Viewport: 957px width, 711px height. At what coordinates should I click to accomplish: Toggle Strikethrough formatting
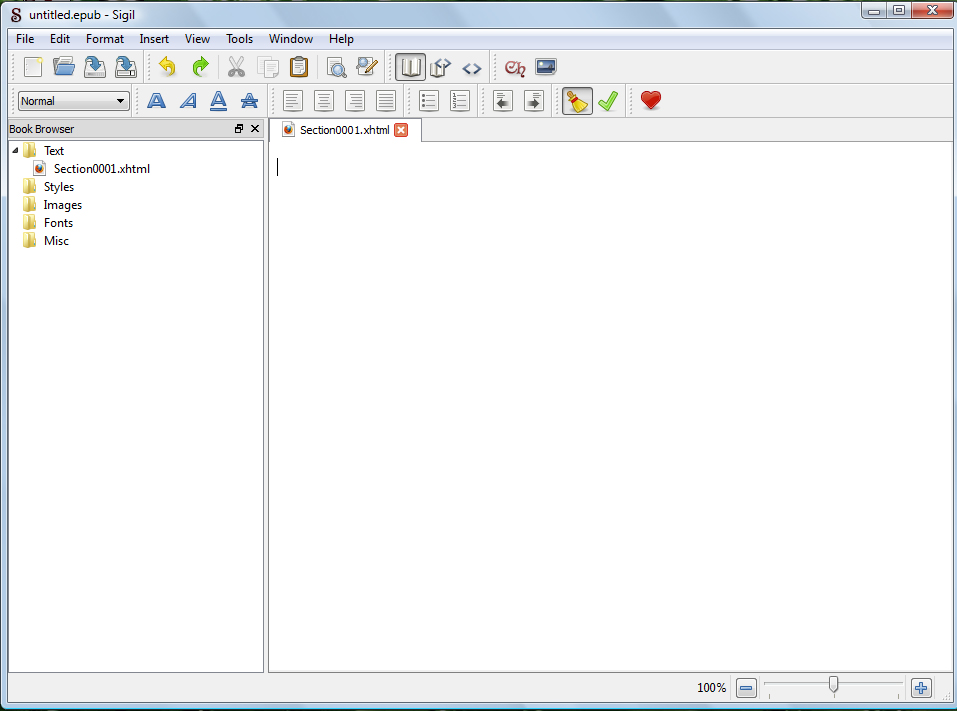pos(249,101)
